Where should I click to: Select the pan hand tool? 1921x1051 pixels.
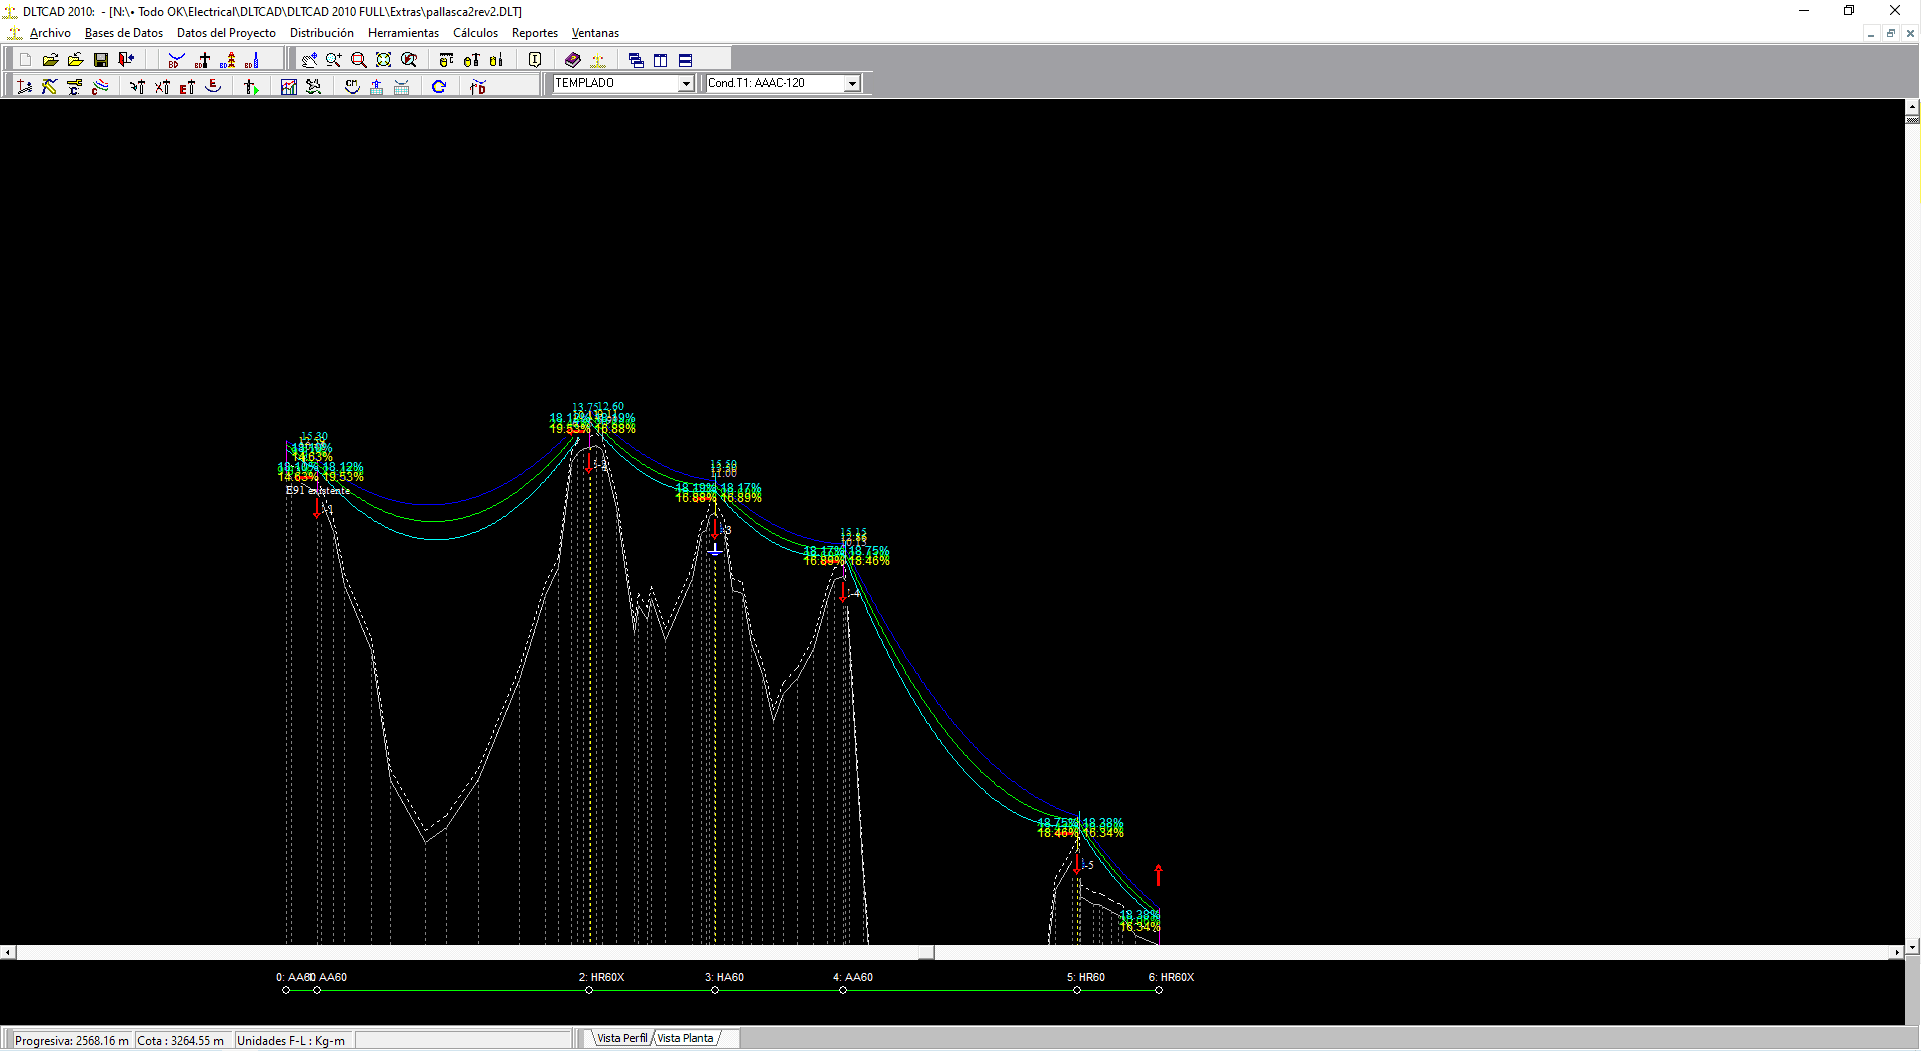[x=309, y=60]
